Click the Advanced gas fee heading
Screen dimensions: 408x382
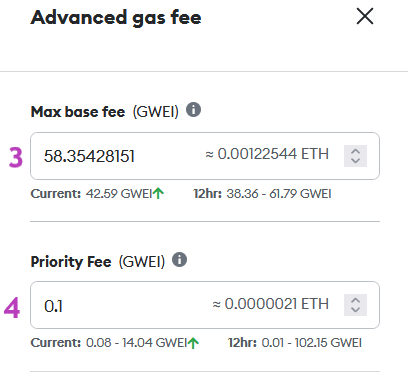coord(116,18)
